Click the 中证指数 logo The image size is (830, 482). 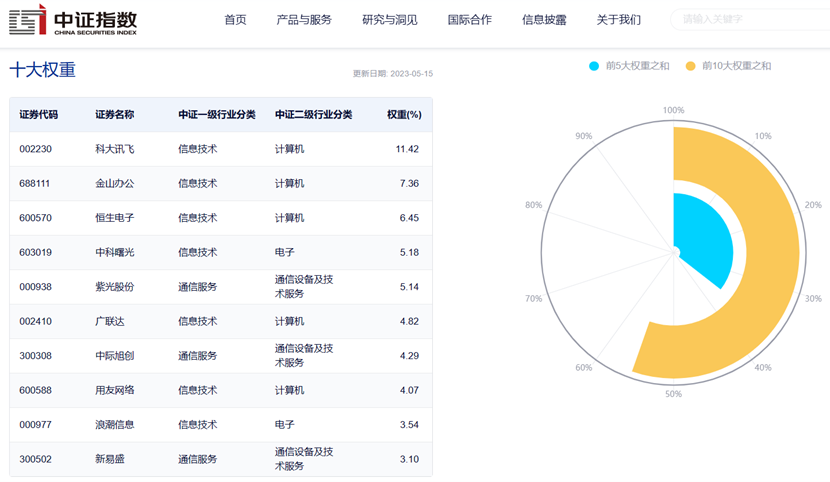pyautogui.click(x=72, y=20)
